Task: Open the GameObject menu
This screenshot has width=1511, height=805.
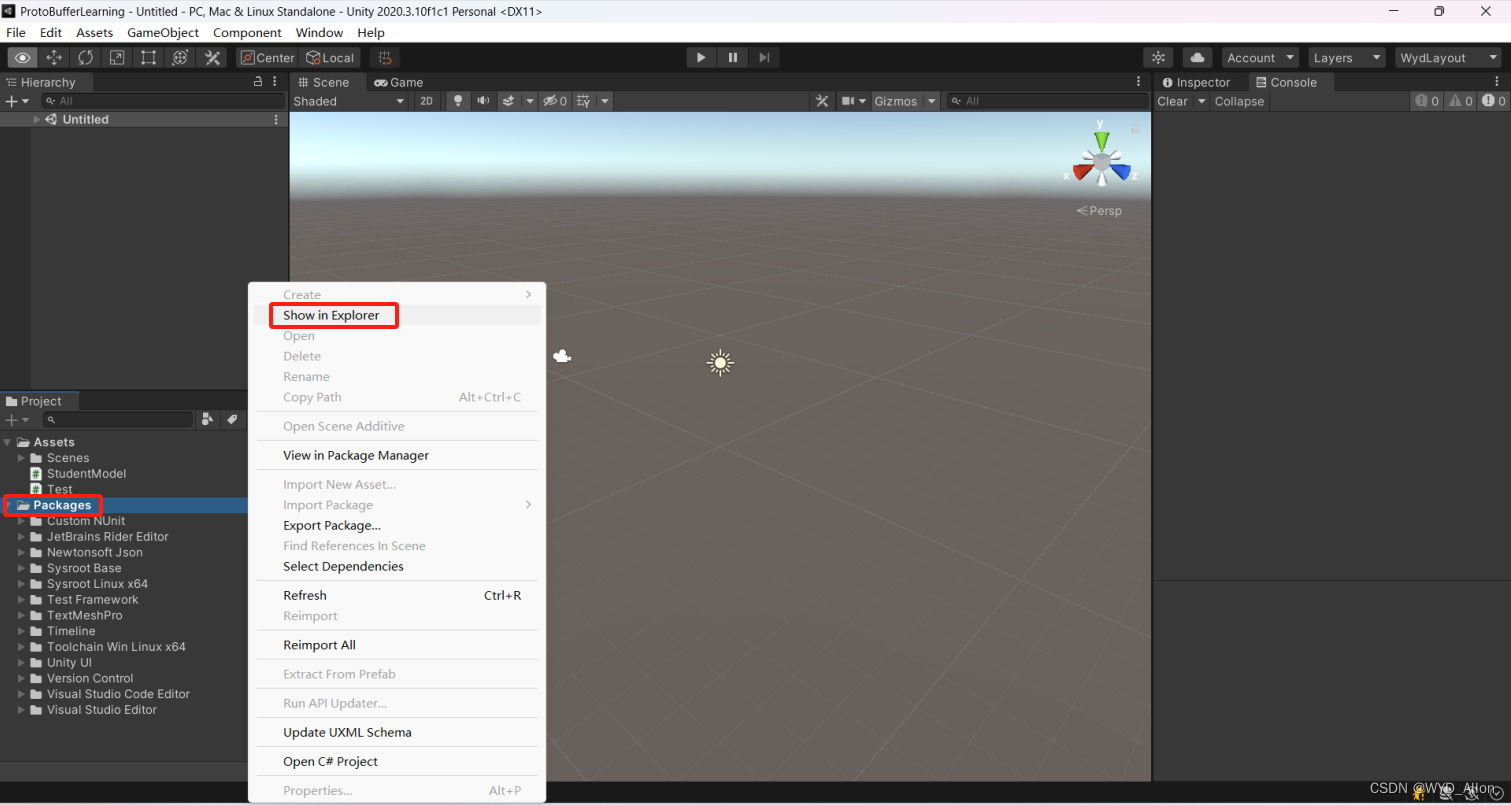Action: coord(163,32)
